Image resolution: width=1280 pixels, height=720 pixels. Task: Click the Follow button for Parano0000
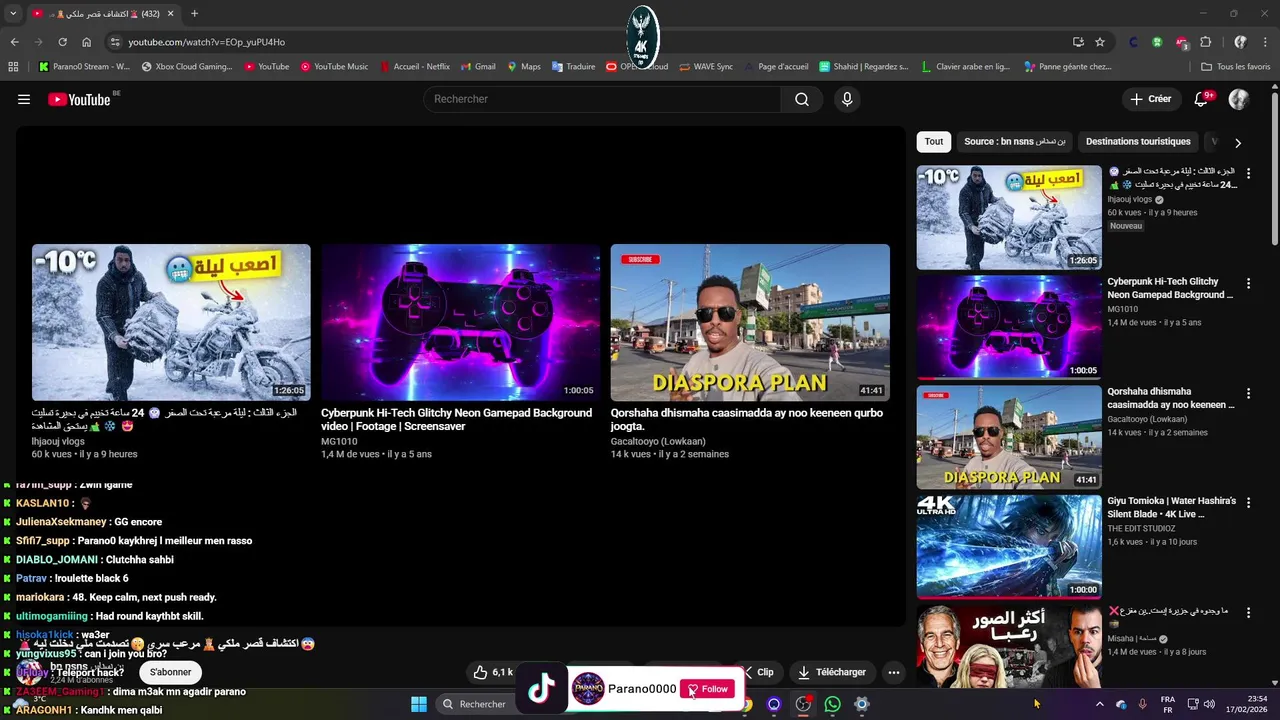tap(706, 689)
